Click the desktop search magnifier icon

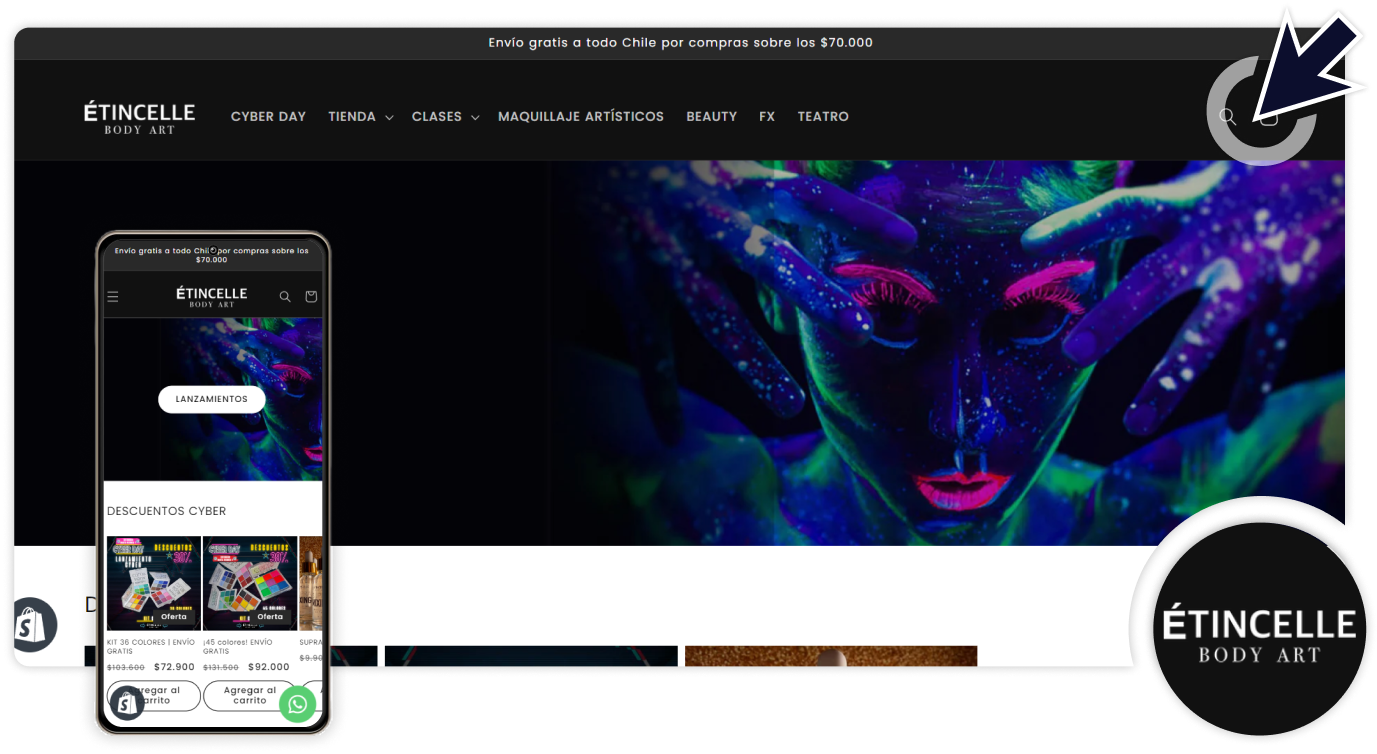(x=1227, y=117)
